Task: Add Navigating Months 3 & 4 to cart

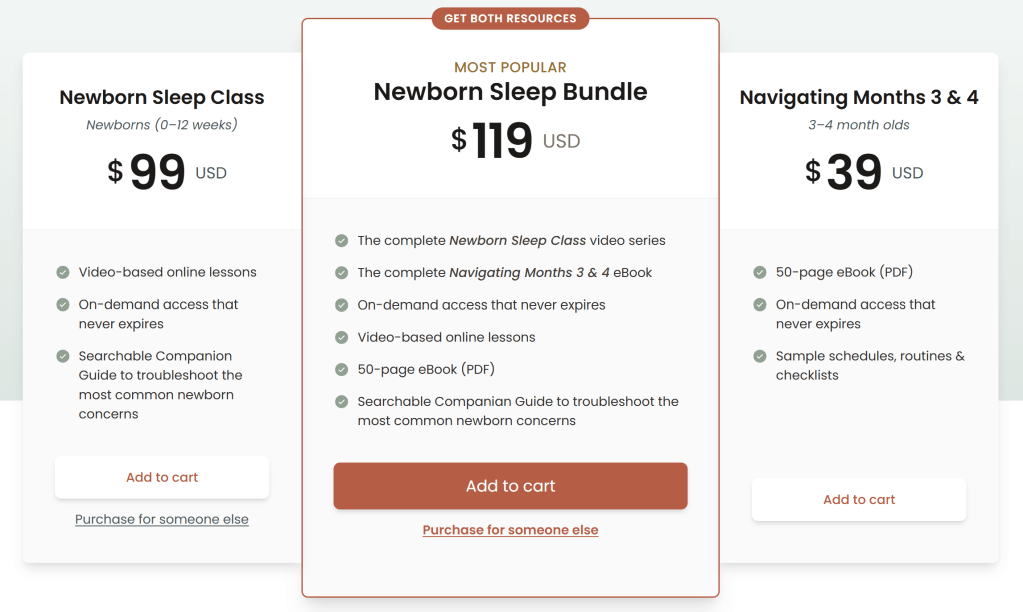Action: tap(859, 499)
